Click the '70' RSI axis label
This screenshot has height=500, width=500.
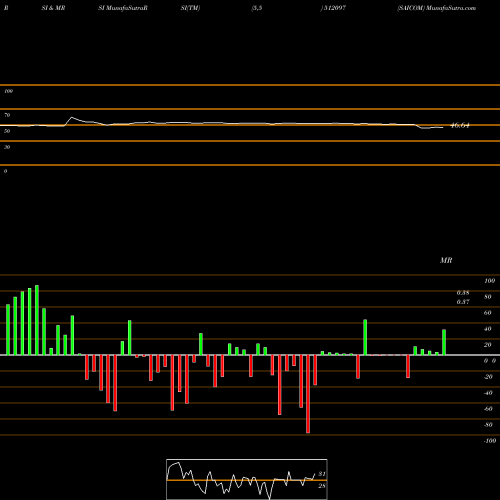tap(7, 115)
